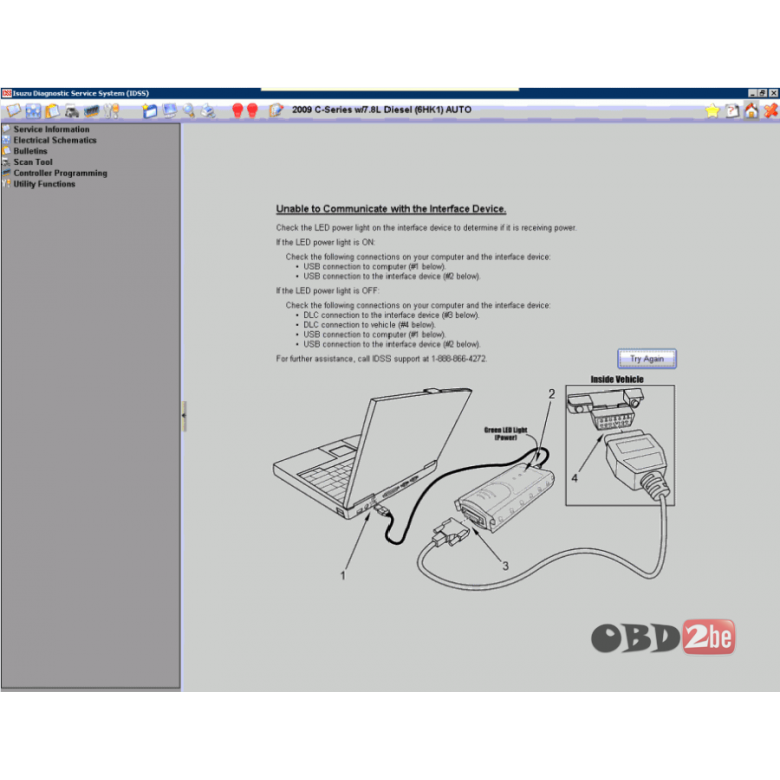Viewport: 780px width, 780px height.
Task: Click the starred folder icon in toolbar
Action: 150,111
